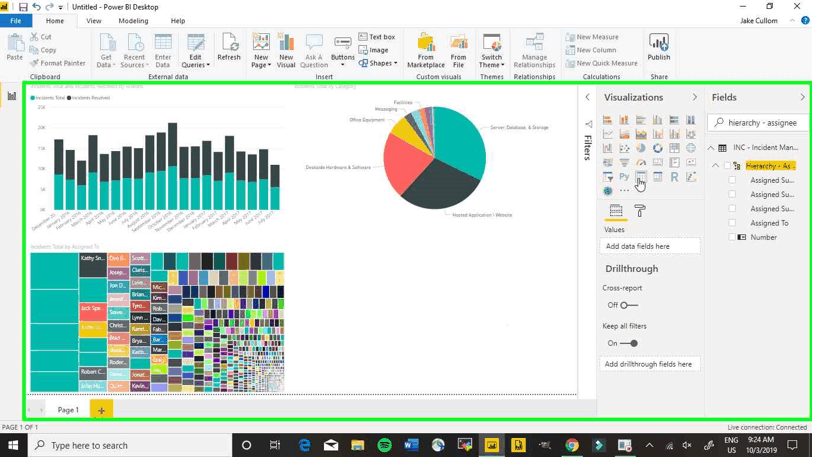
Task: Select the Funnel visual
Action: pyautogui.click(x=624, y=163)
